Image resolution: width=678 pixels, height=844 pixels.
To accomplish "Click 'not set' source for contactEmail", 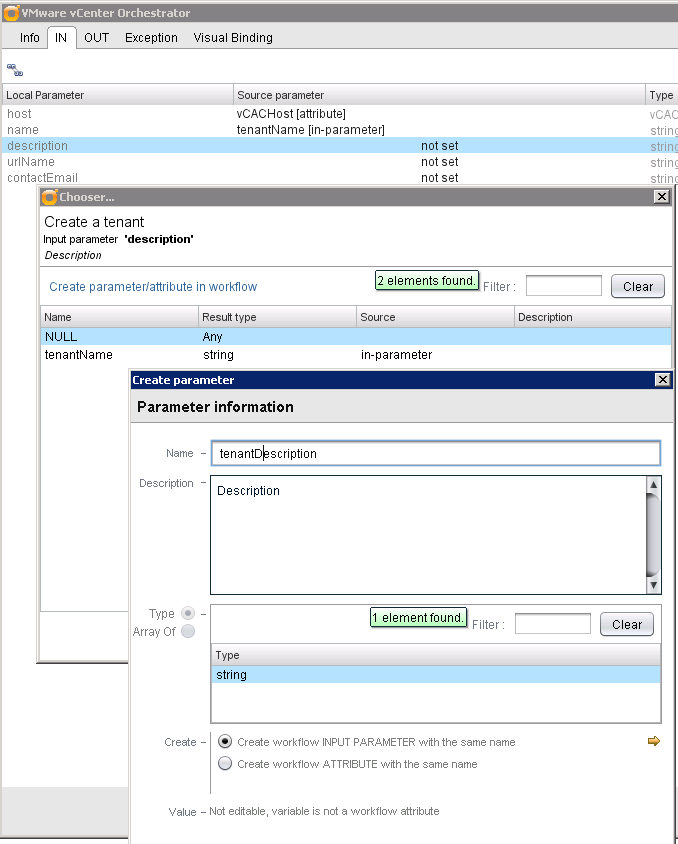I will coord(440,178).
